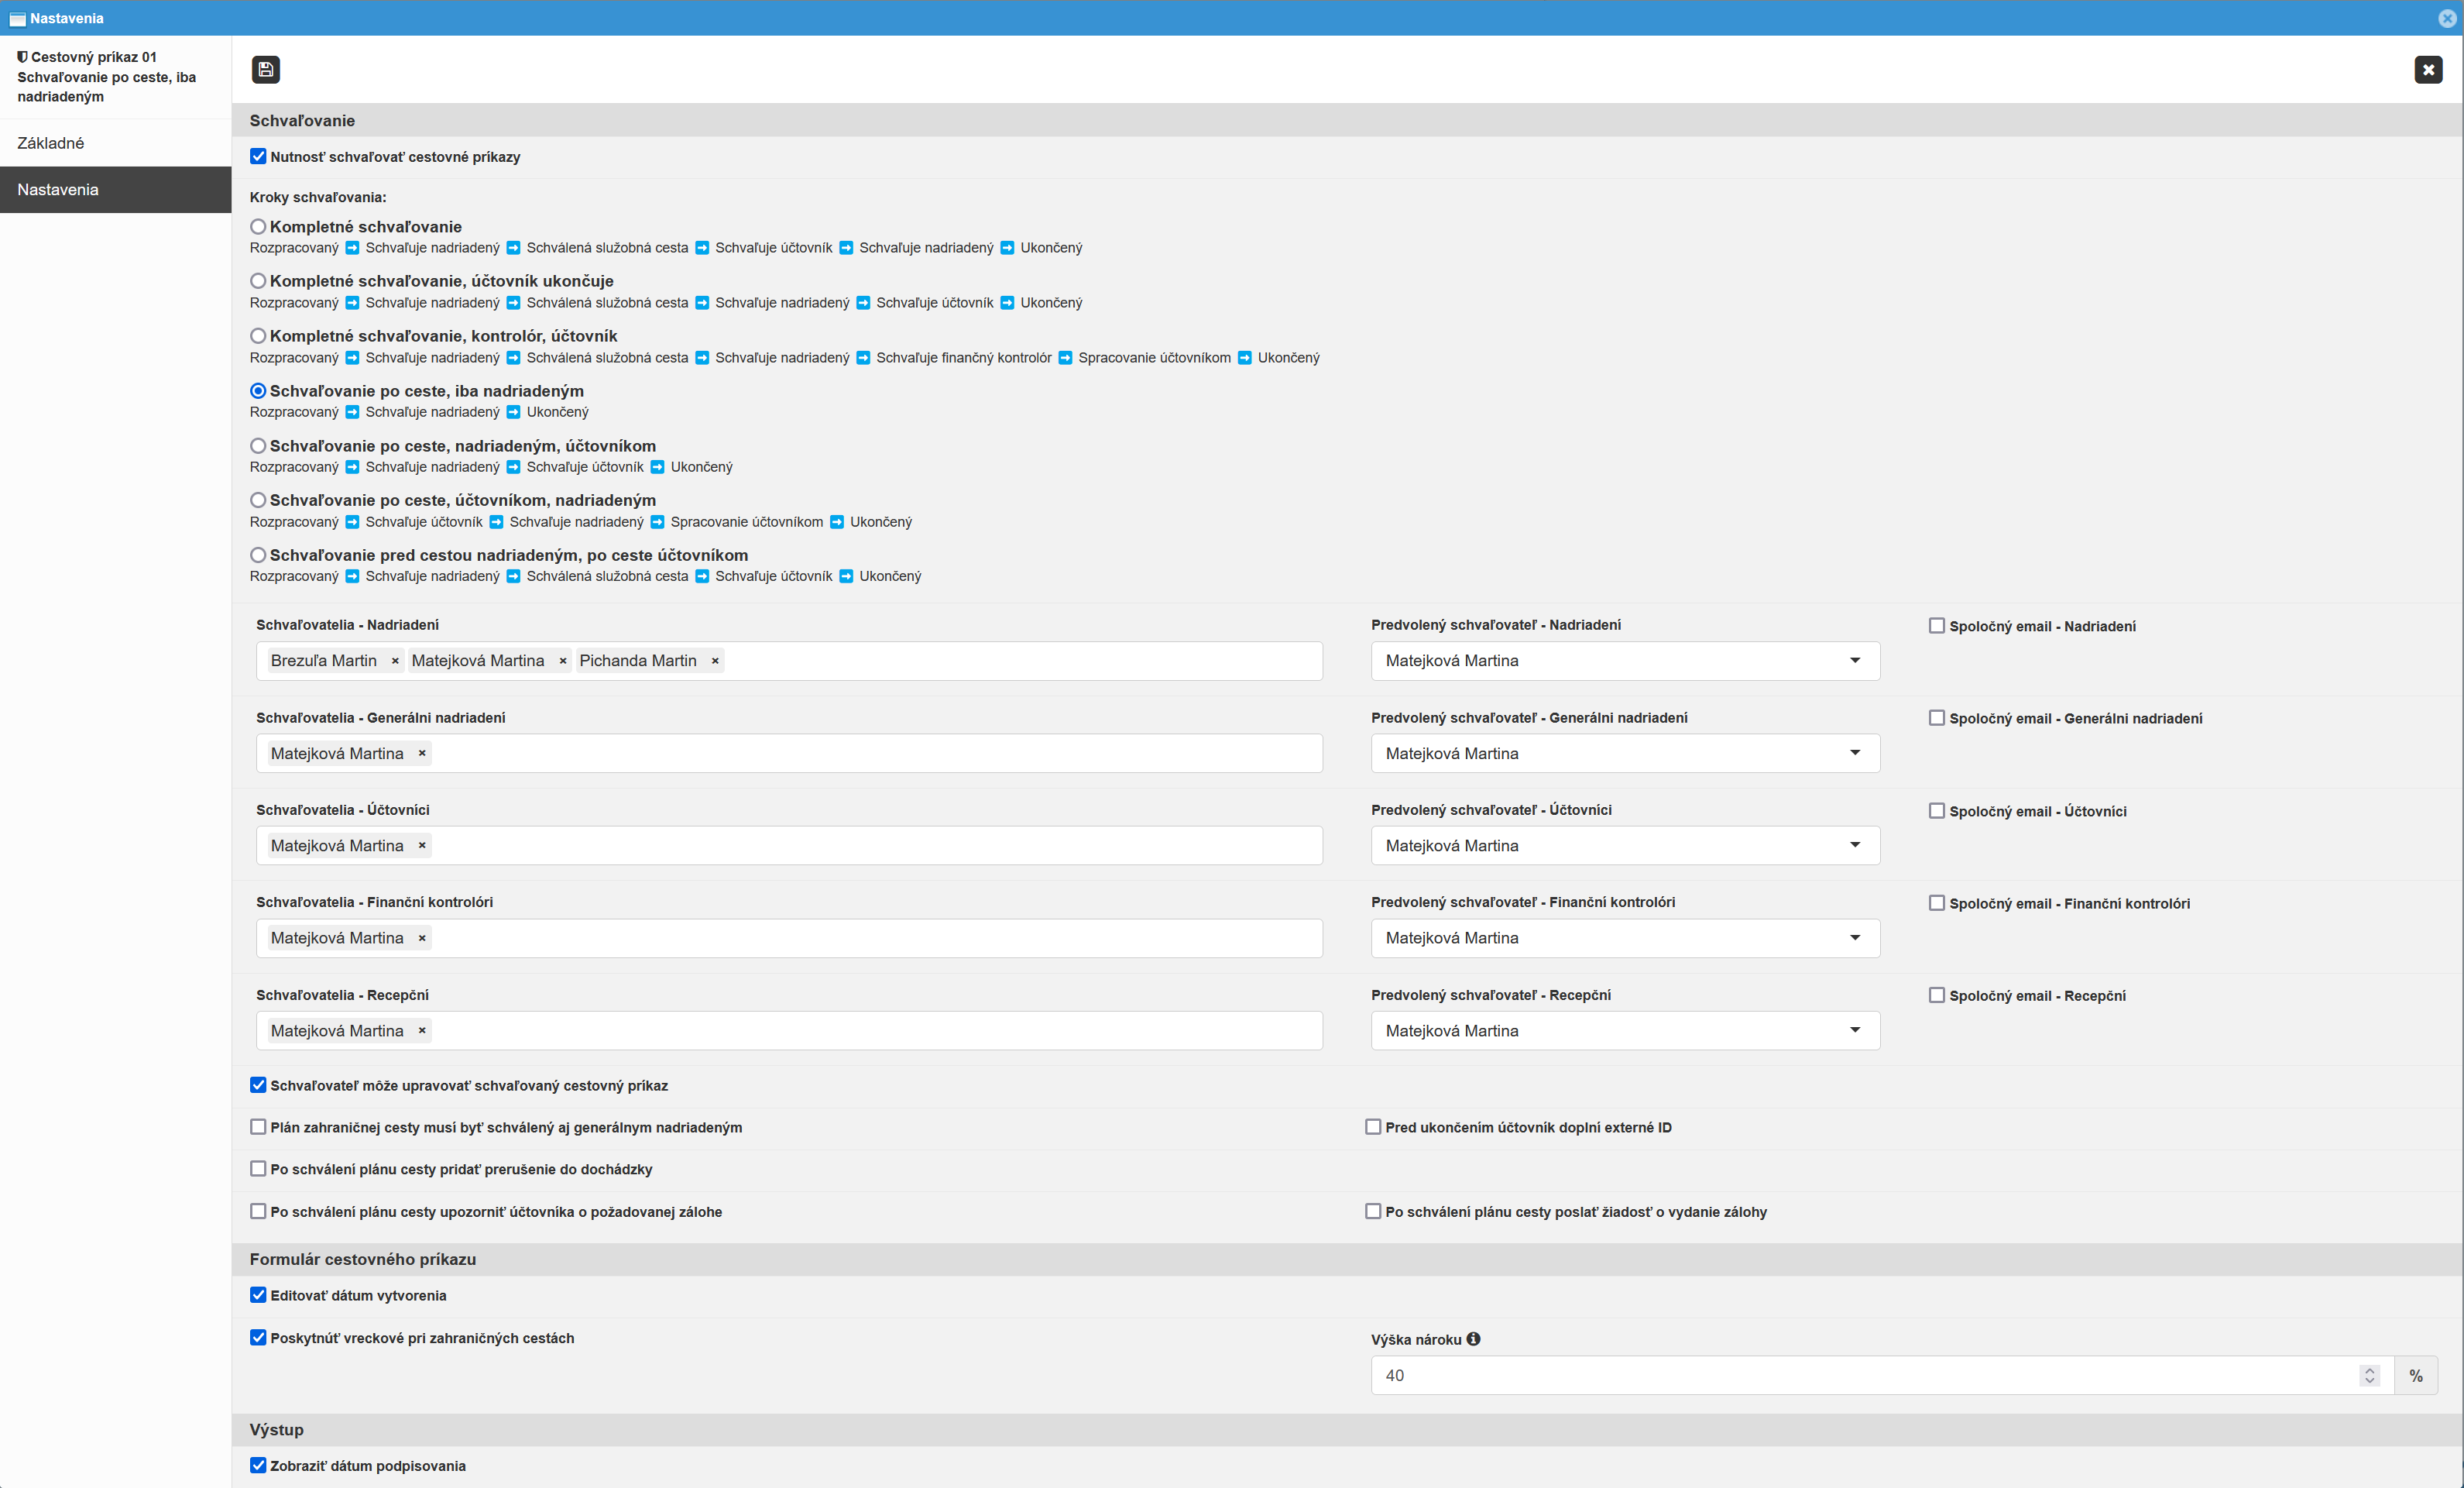The width and height of the screenshot is (2464, 1488).
Task: Open Predvolený schvaľovateľ - Nadriadení dropdown
Action: pos(1624,661)
